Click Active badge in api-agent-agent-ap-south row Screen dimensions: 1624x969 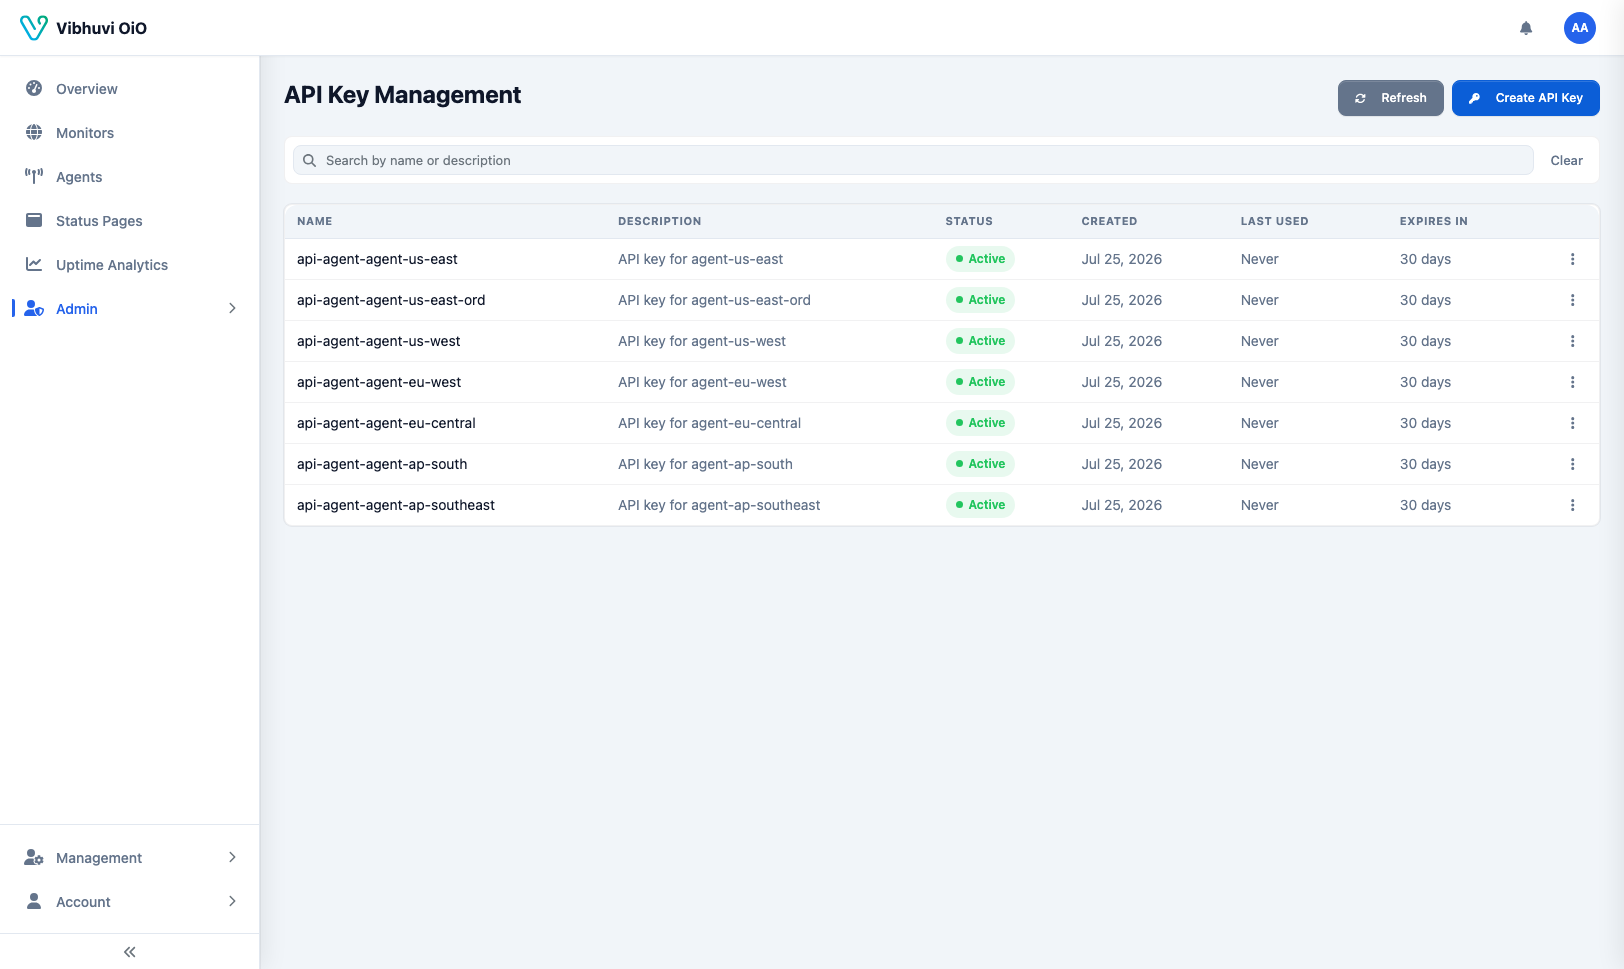point(980,464)
